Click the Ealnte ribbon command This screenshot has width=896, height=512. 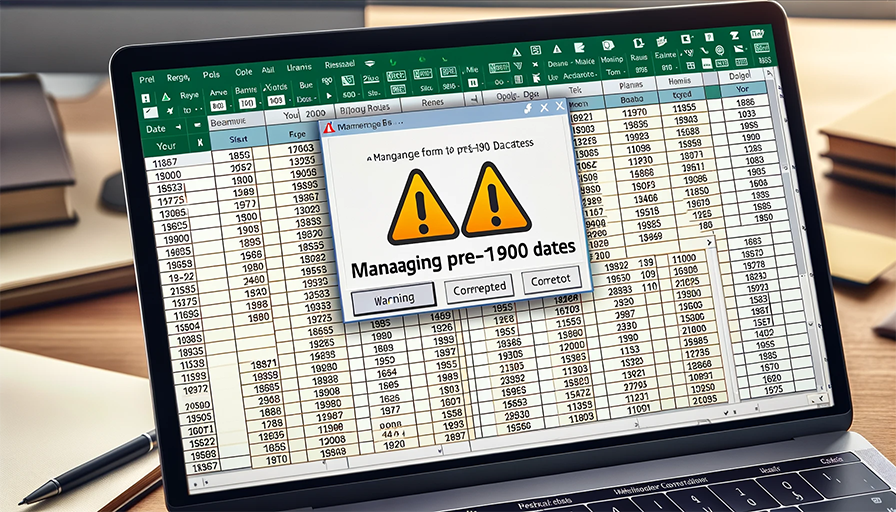[665, 55]
